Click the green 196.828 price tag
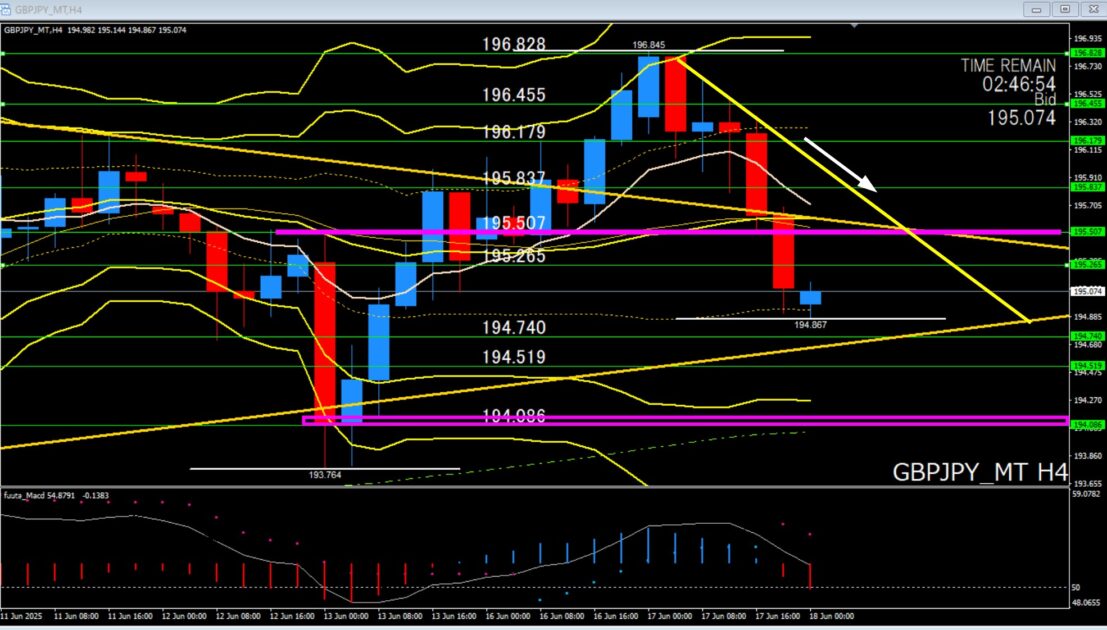 [x=1088, y=53]
